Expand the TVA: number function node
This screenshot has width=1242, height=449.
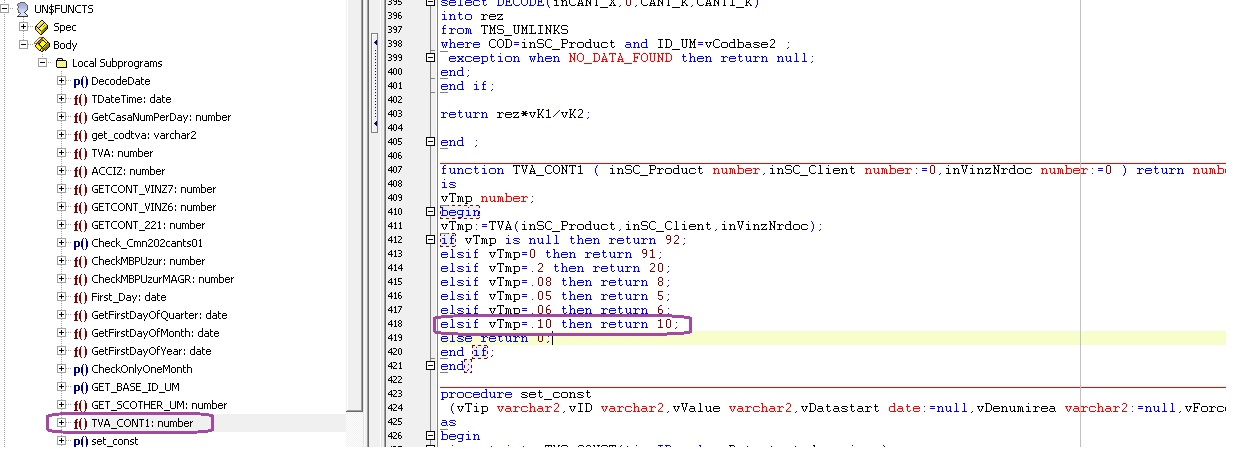[x=62, y=153]
